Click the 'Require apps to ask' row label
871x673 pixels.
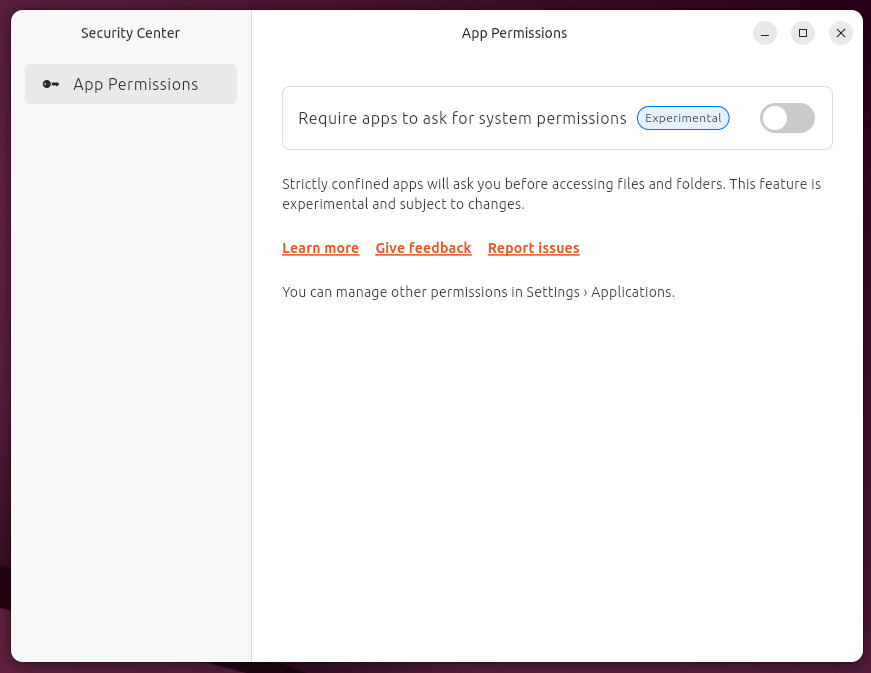pyautogui.click(x=462, y=118)
